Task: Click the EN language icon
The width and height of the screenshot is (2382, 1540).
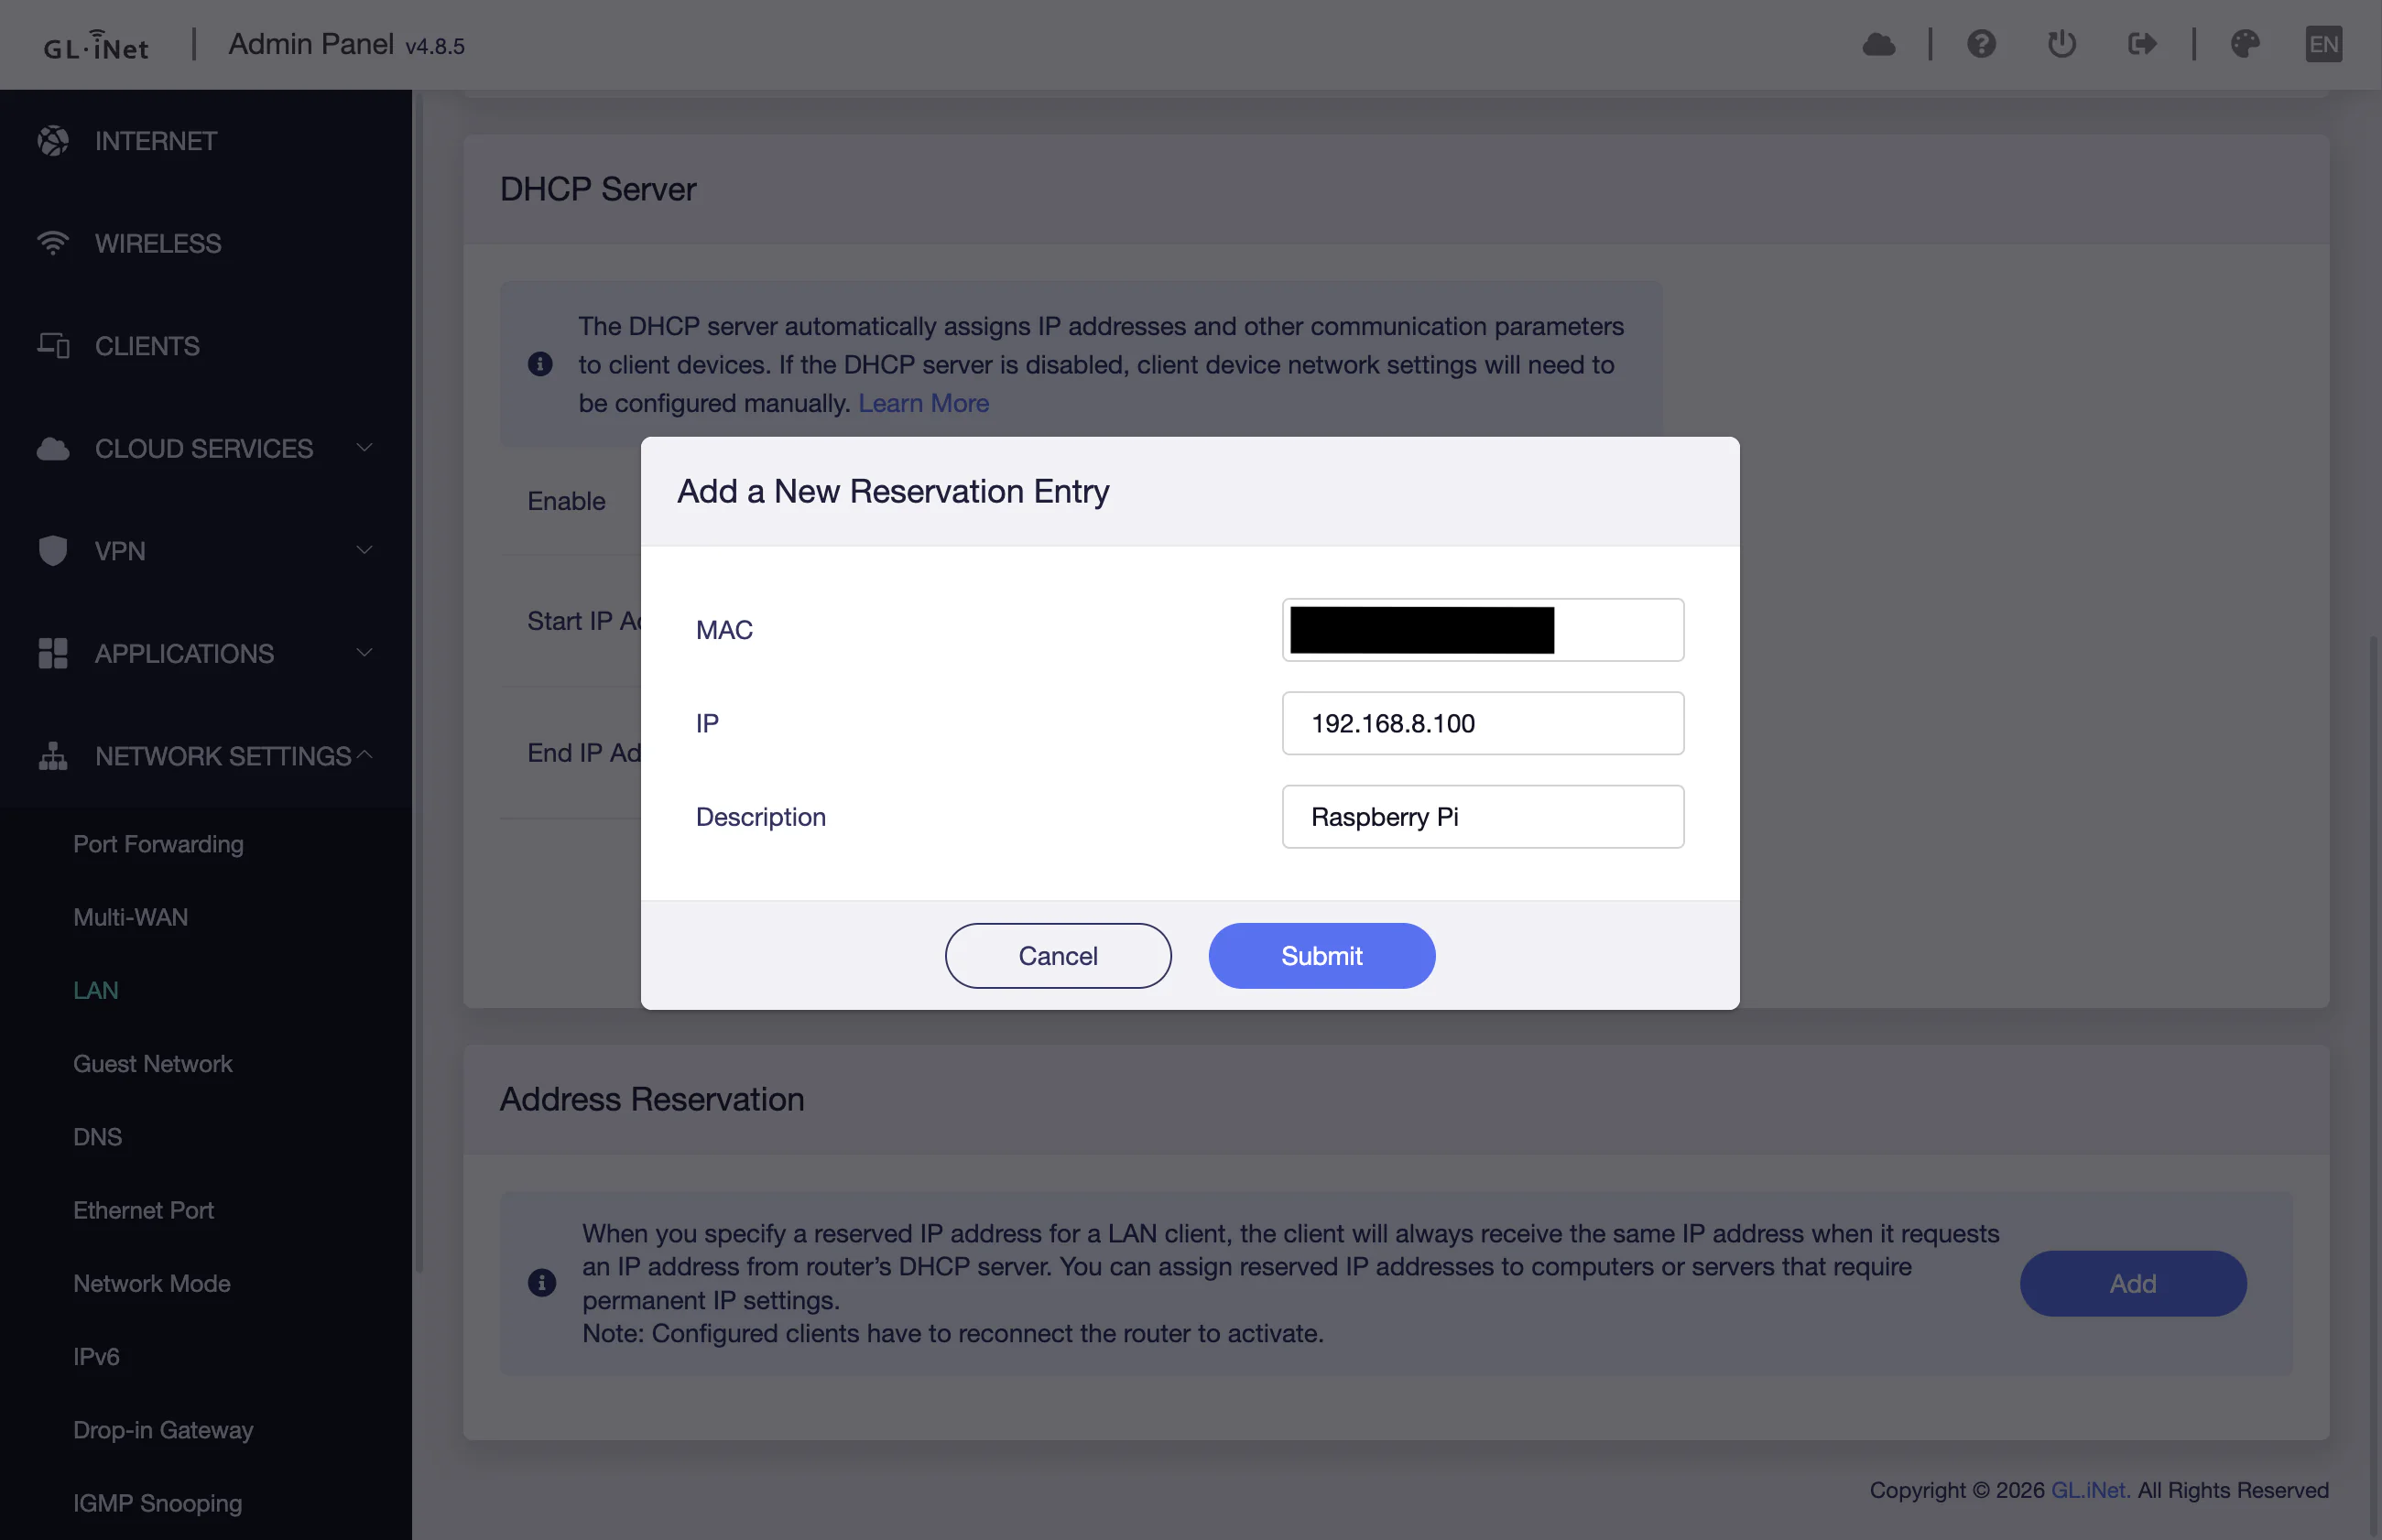Action: coord(2324,44)
